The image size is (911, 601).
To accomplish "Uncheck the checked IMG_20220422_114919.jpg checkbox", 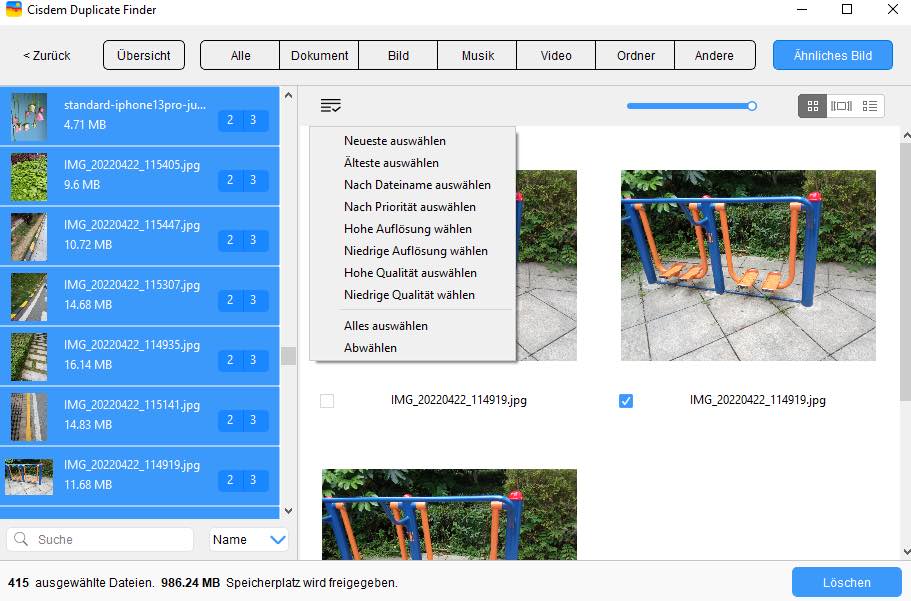I will coord(626,401).
